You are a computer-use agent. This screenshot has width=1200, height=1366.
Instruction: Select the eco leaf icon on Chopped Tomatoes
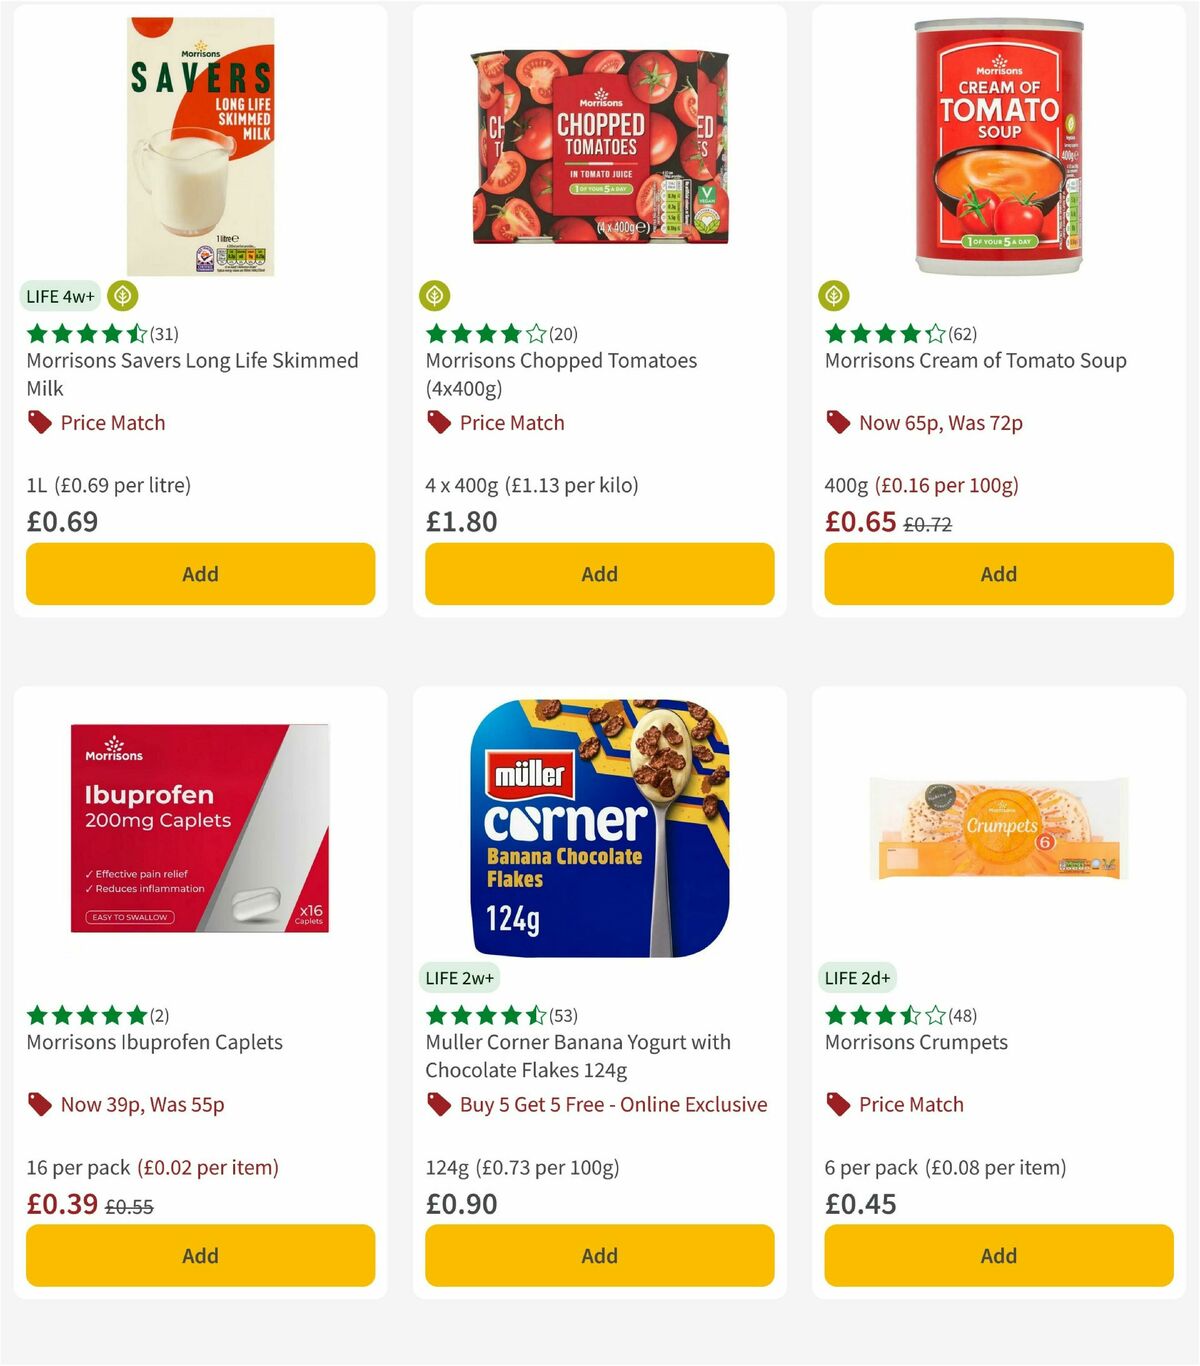(437, 296)
